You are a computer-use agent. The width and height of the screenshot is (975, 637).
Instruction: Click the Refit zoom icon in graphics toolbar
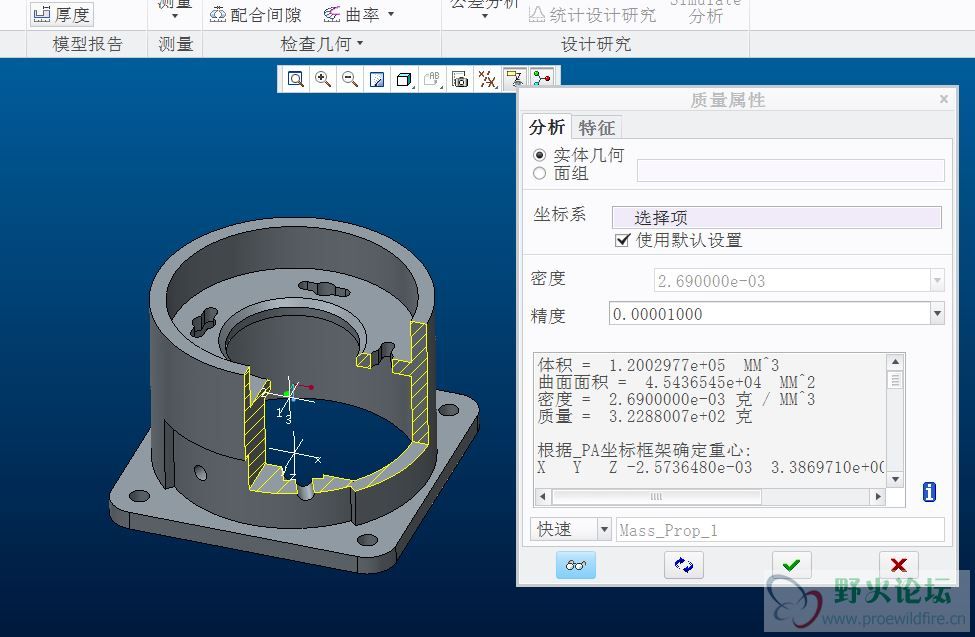(295, 79)
